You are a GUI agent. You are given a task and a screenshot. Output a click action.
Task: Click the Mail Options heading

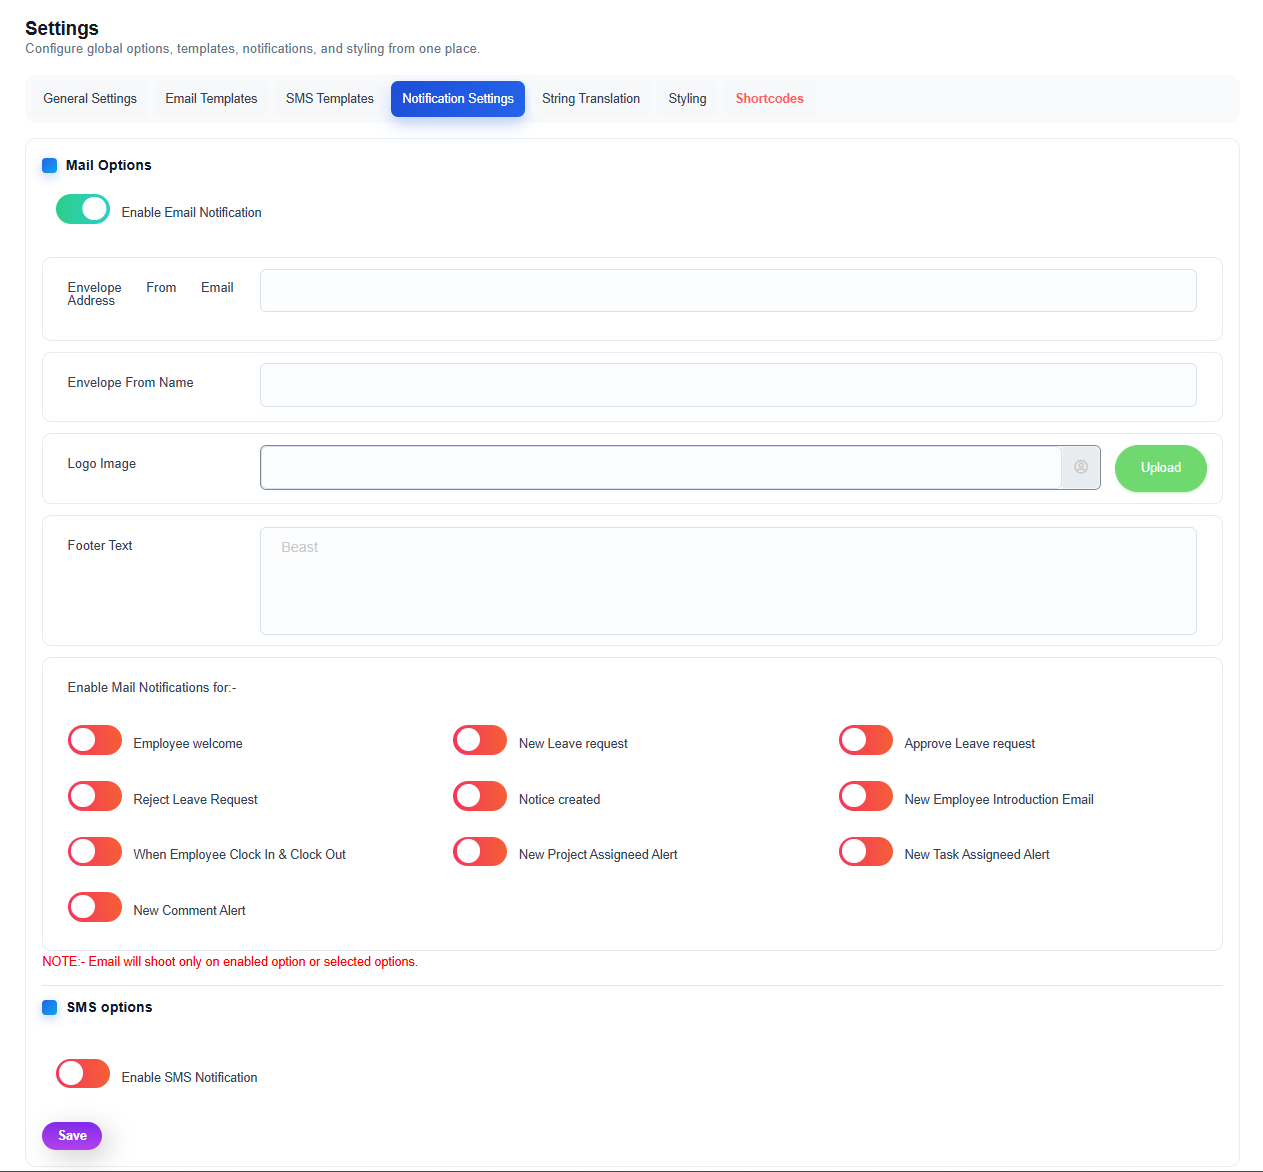[109, 166]
